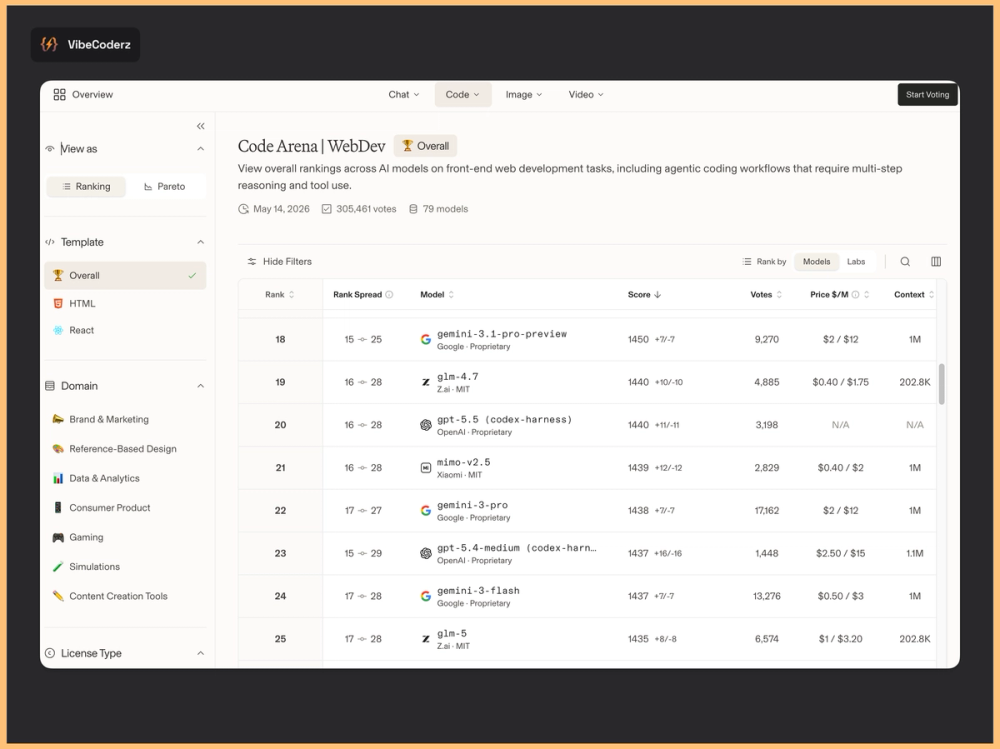
Task: Click the Z.ai logo beside glm-4.7
Action: pyautogui.click(x=425, y=382)
